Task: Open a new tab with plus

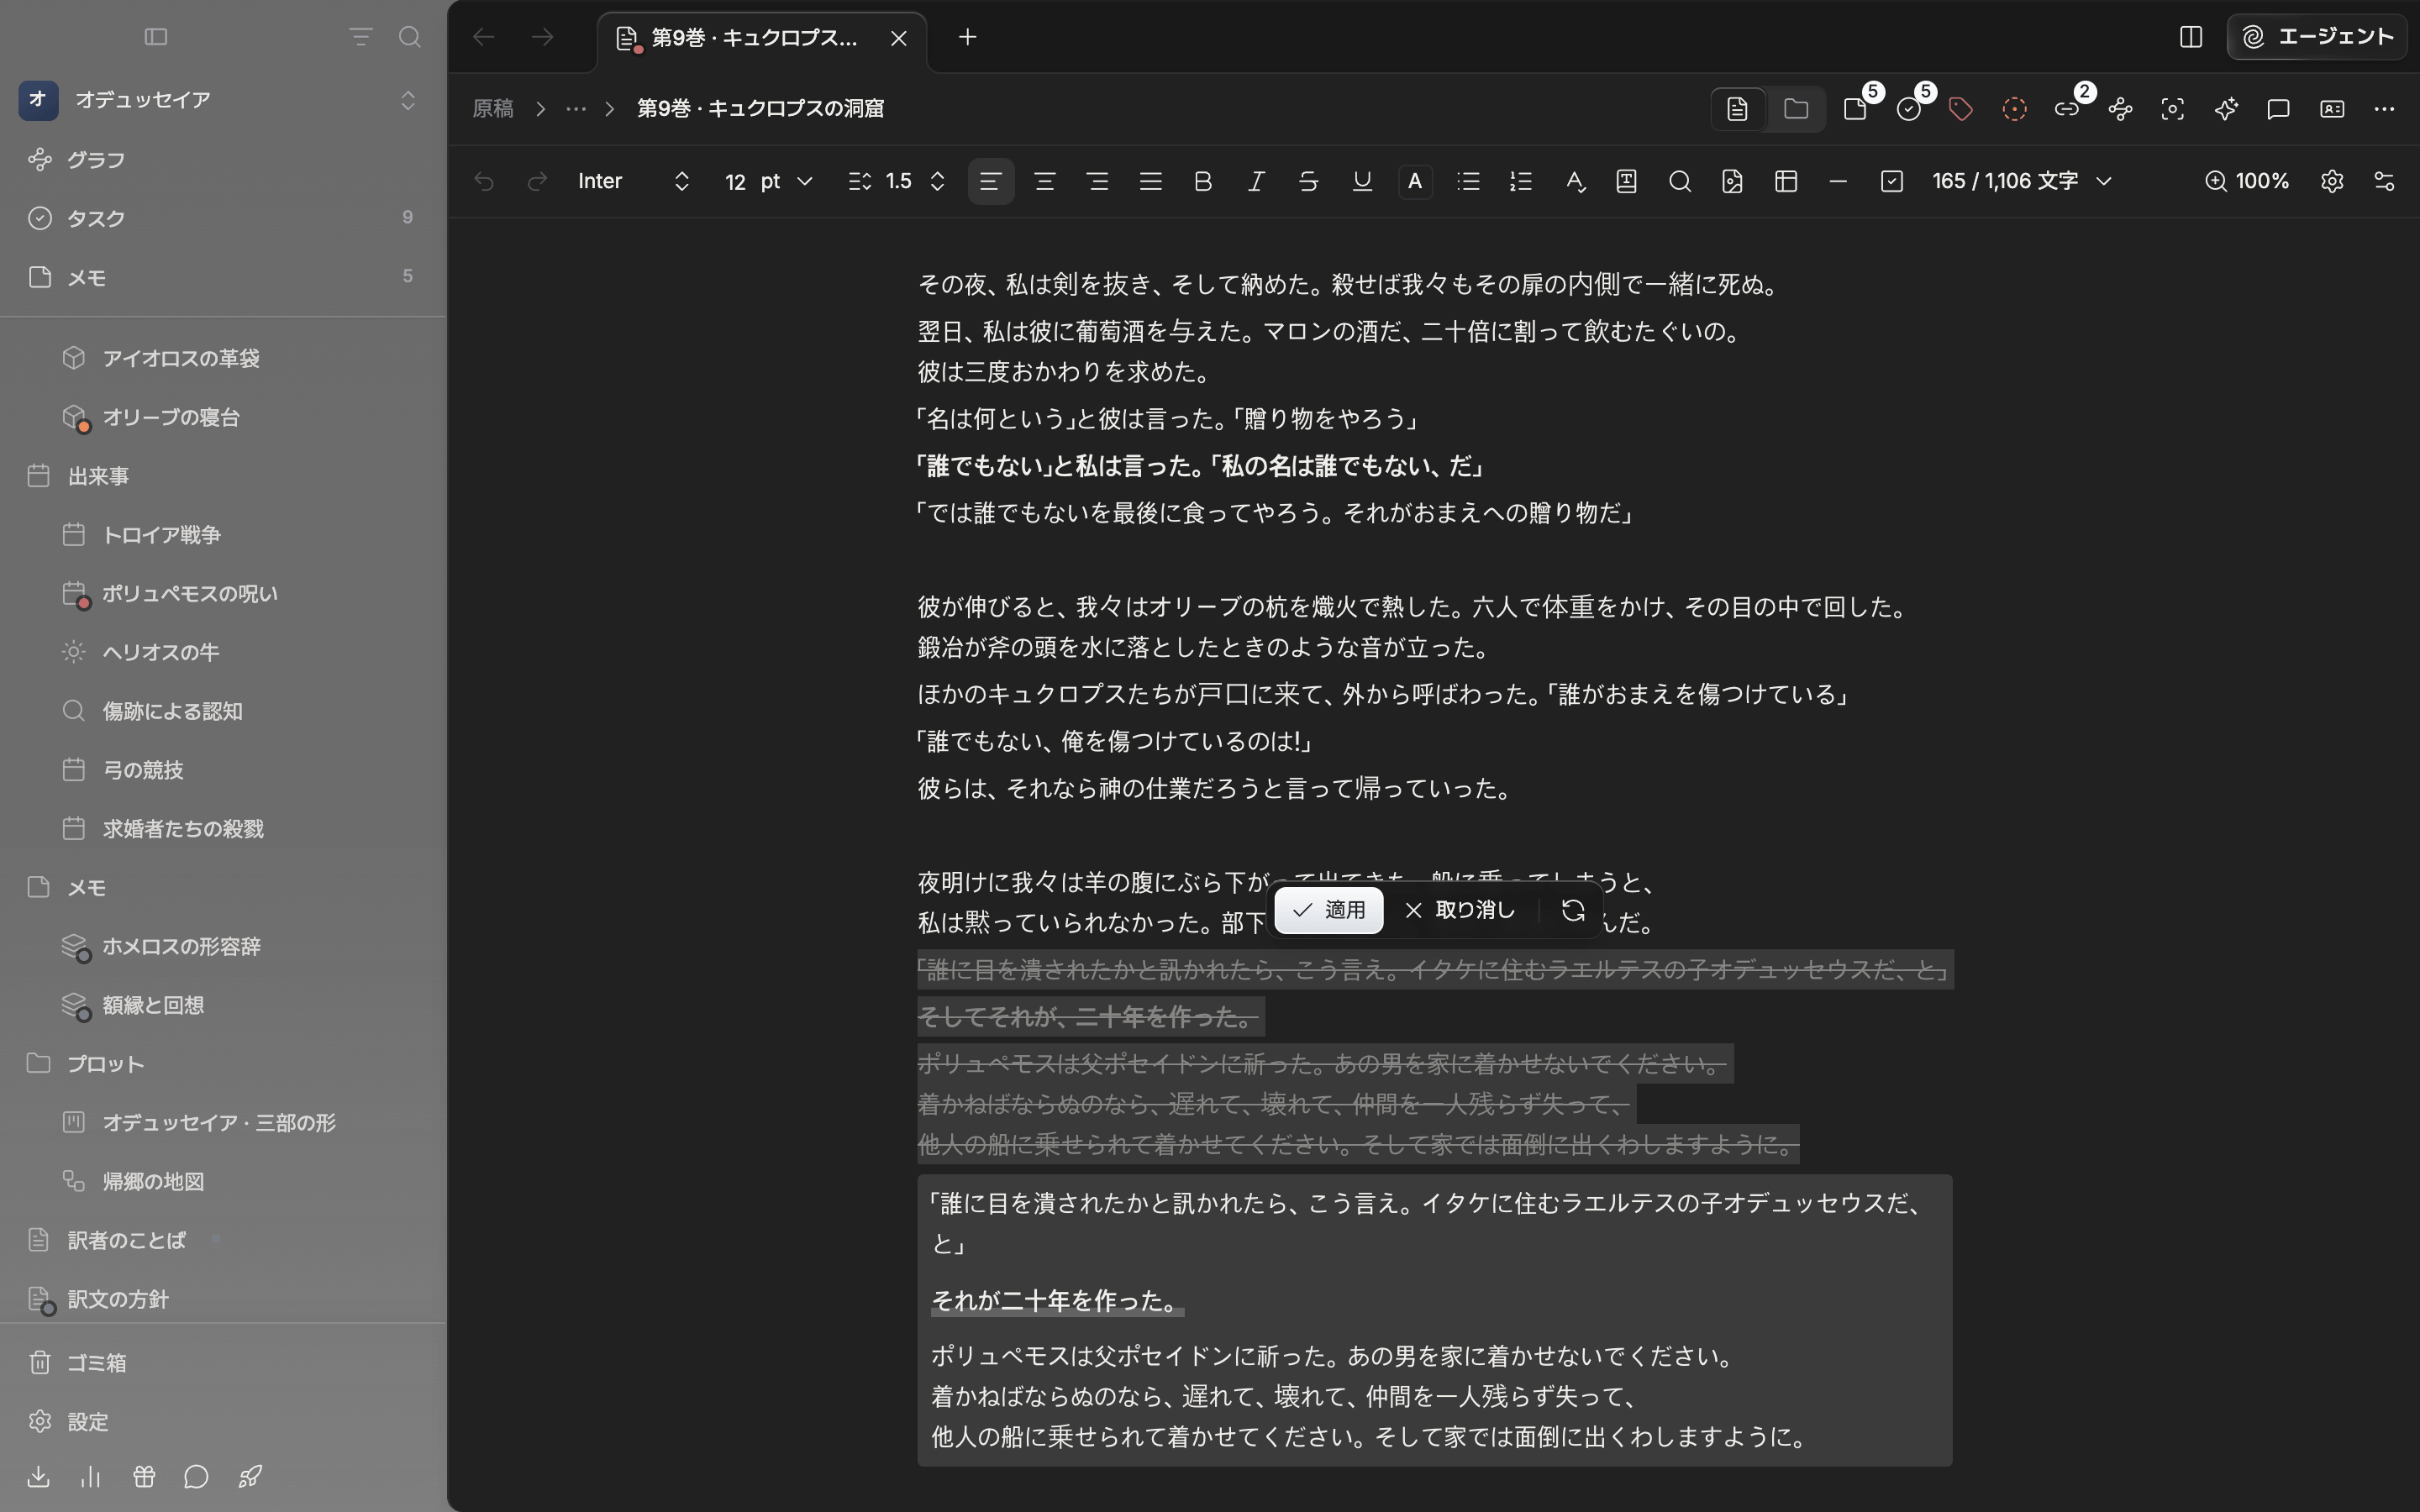Action: (967, 37)
